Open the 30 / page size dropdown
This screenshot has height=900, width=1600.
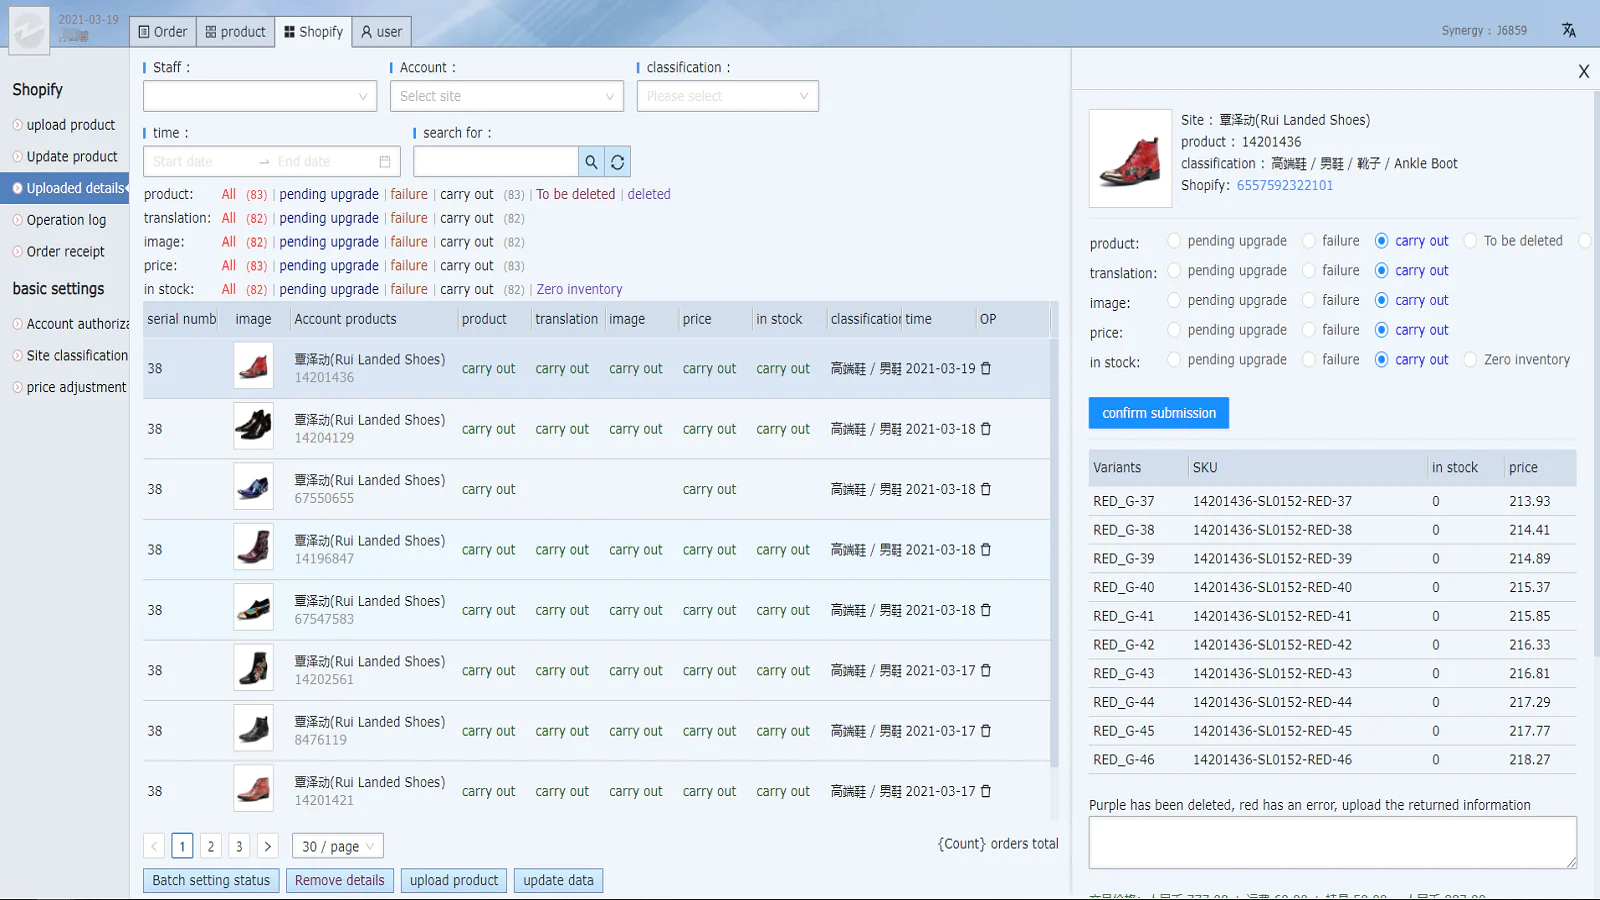pos(337,846)
